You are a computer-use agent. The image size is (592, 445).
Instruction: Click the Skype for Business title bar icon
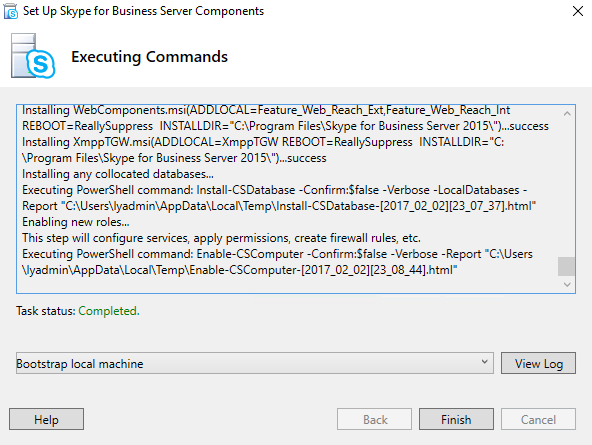(11, 11)
